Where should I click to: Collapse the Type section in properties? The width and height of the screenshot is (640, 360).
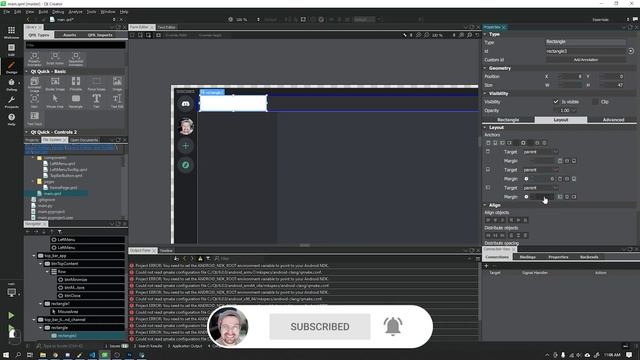[x=485, y=34]
